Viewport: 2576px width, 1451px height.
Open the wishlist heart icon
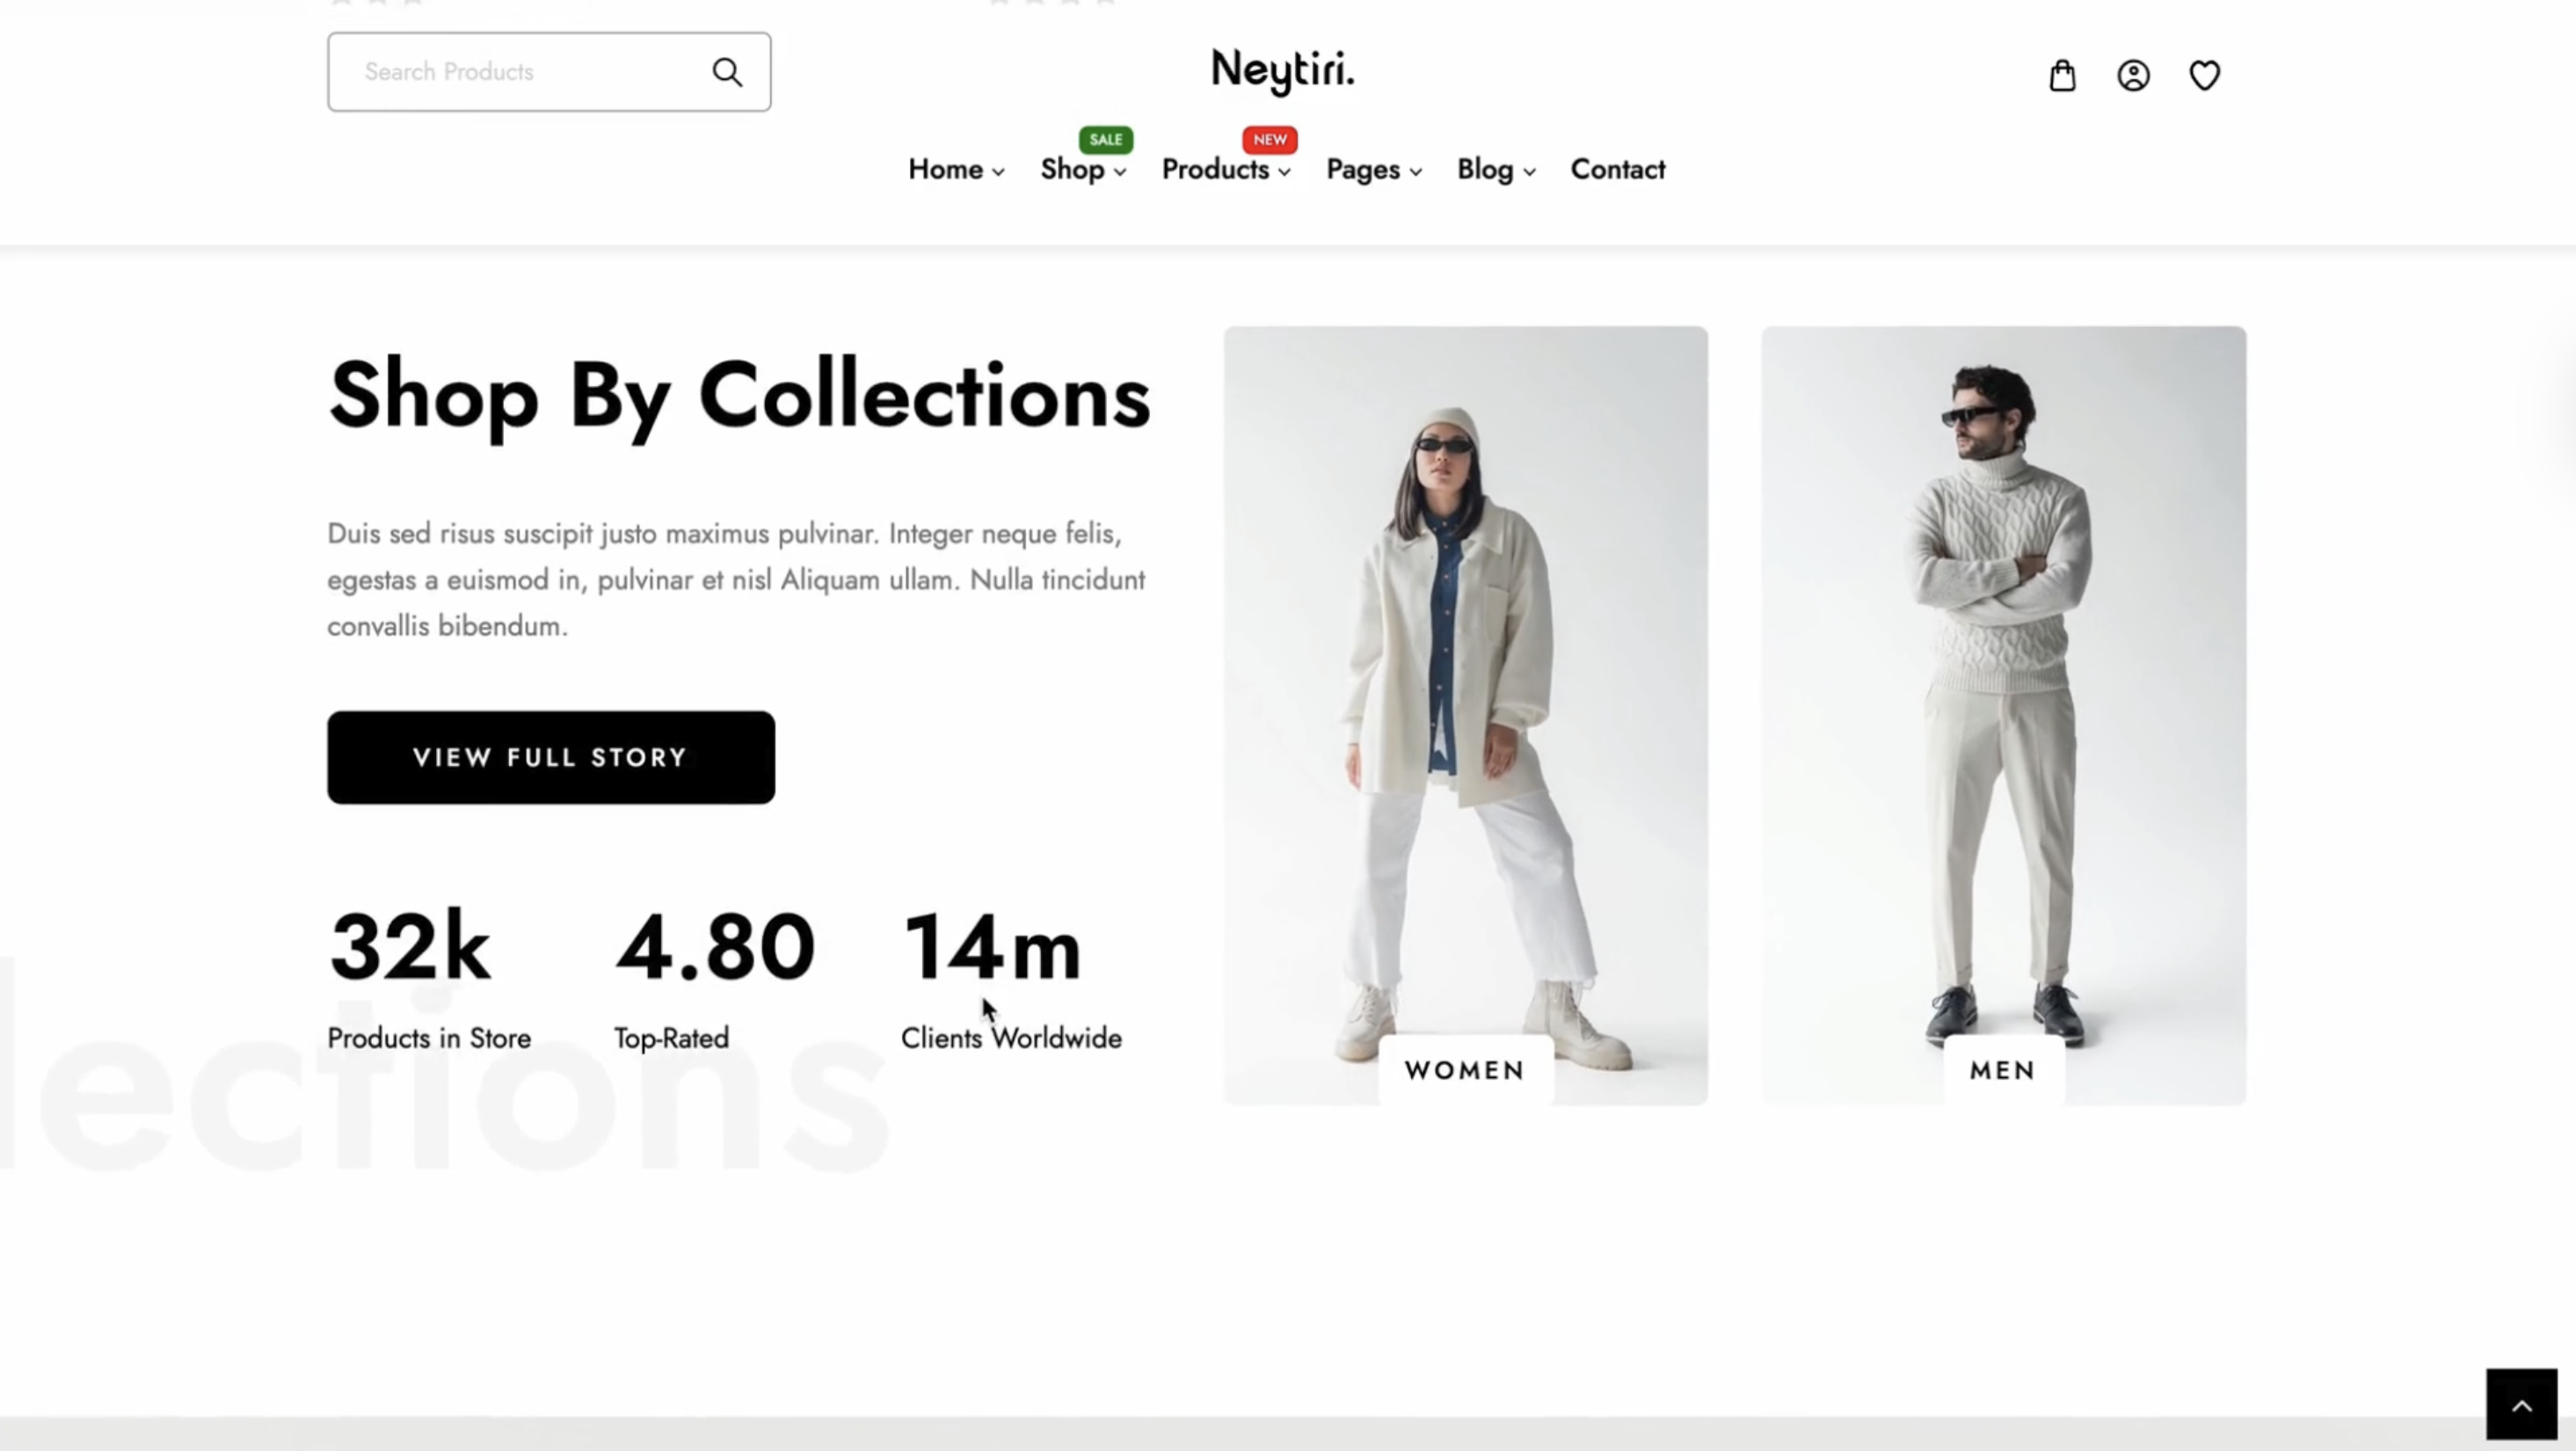(x=2204, y=75)
